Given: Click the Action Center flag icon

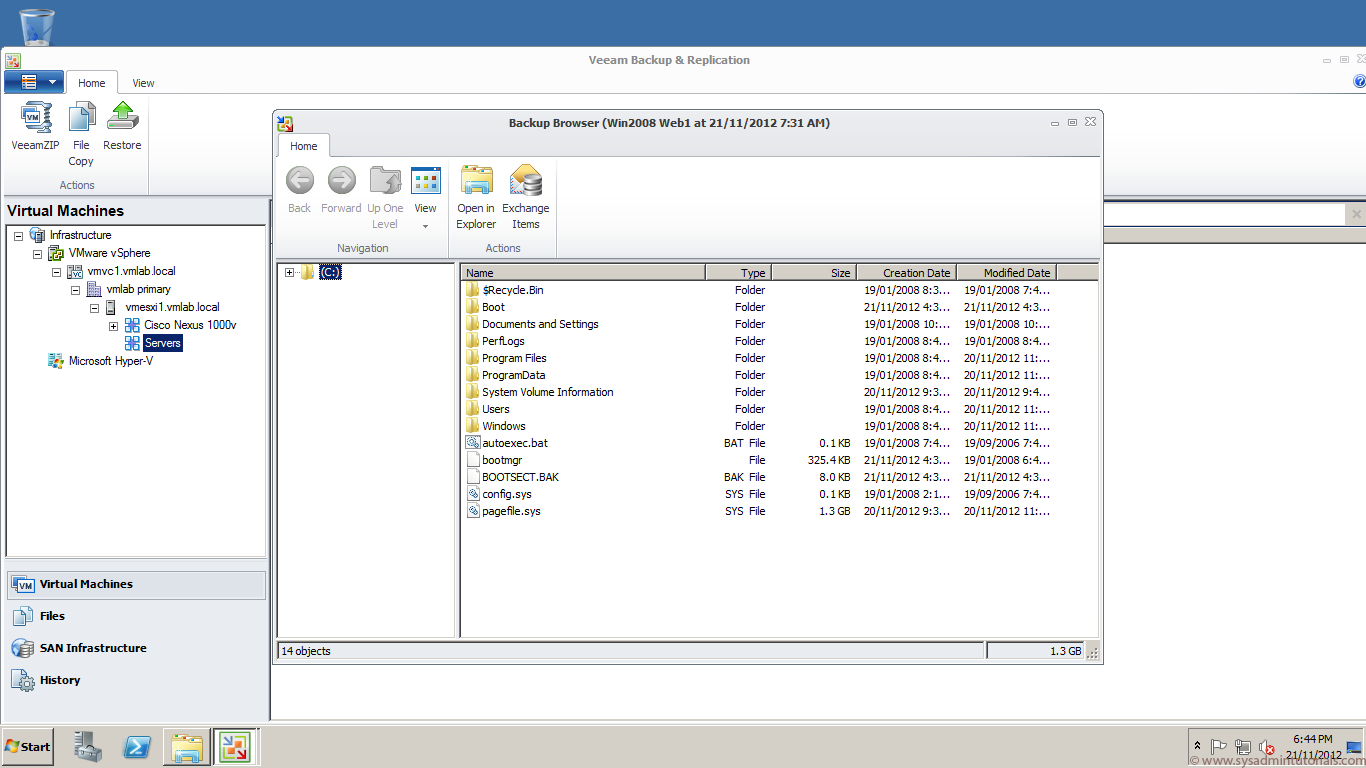Looking at the screenshot, I should tap(1219, 747).
